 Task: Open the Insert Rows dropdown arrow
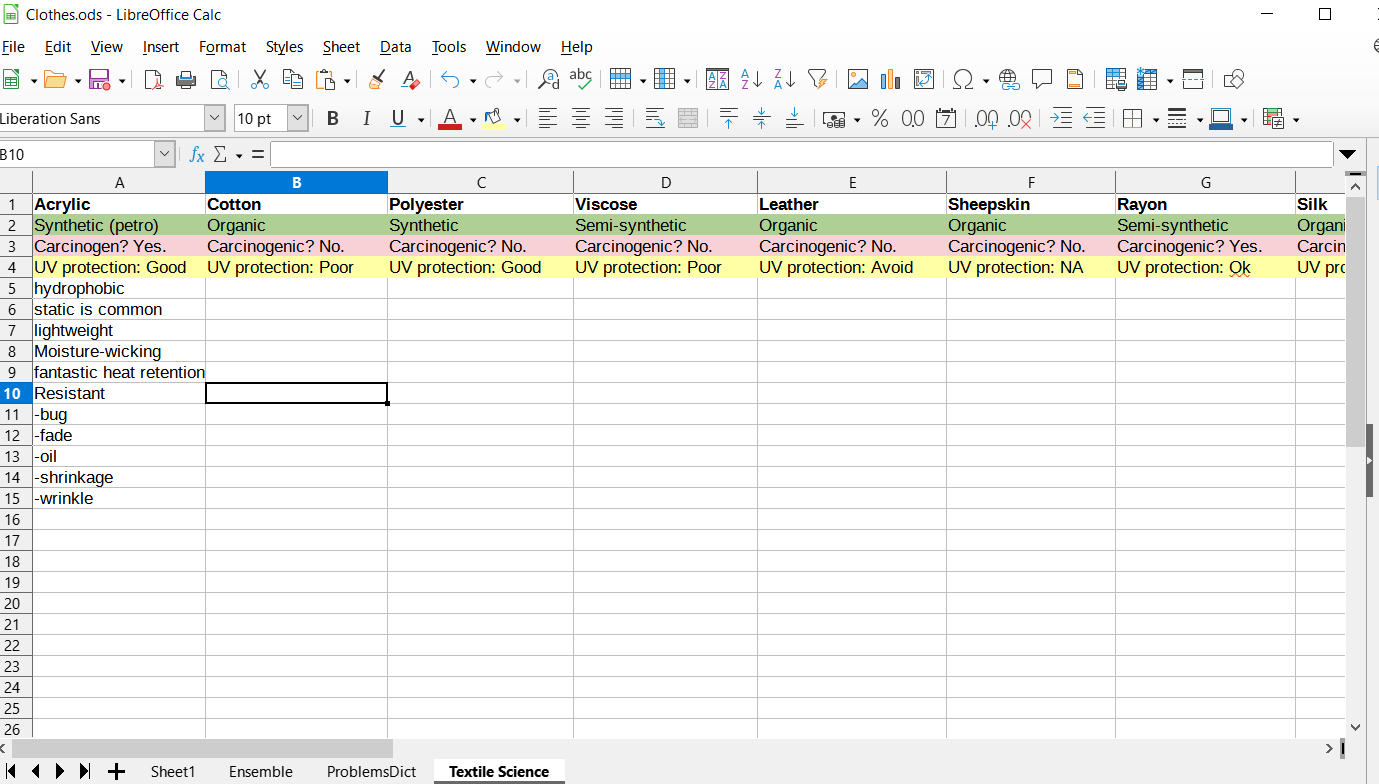click(x=641, y=80)
